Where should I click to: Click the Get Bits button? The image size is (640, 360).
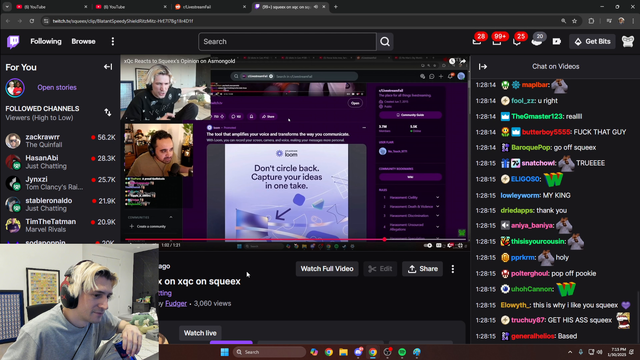(x=592, y=42)
